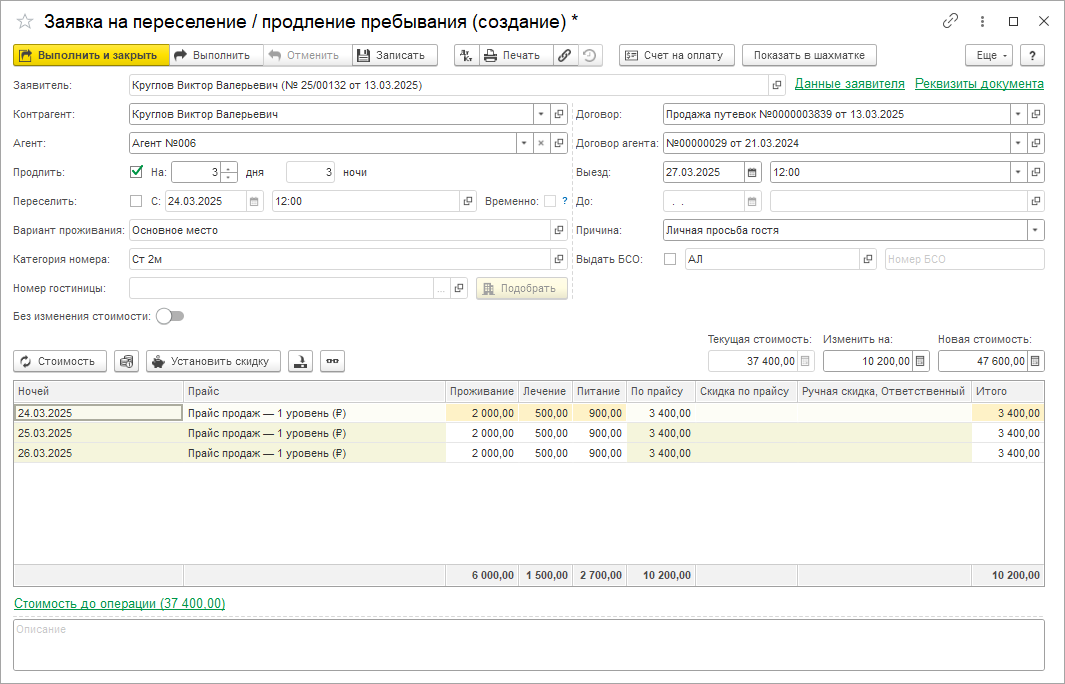This screenshot has width=1065, height=684.
Task: Click the glasses icon button
Action: [331, 361]
